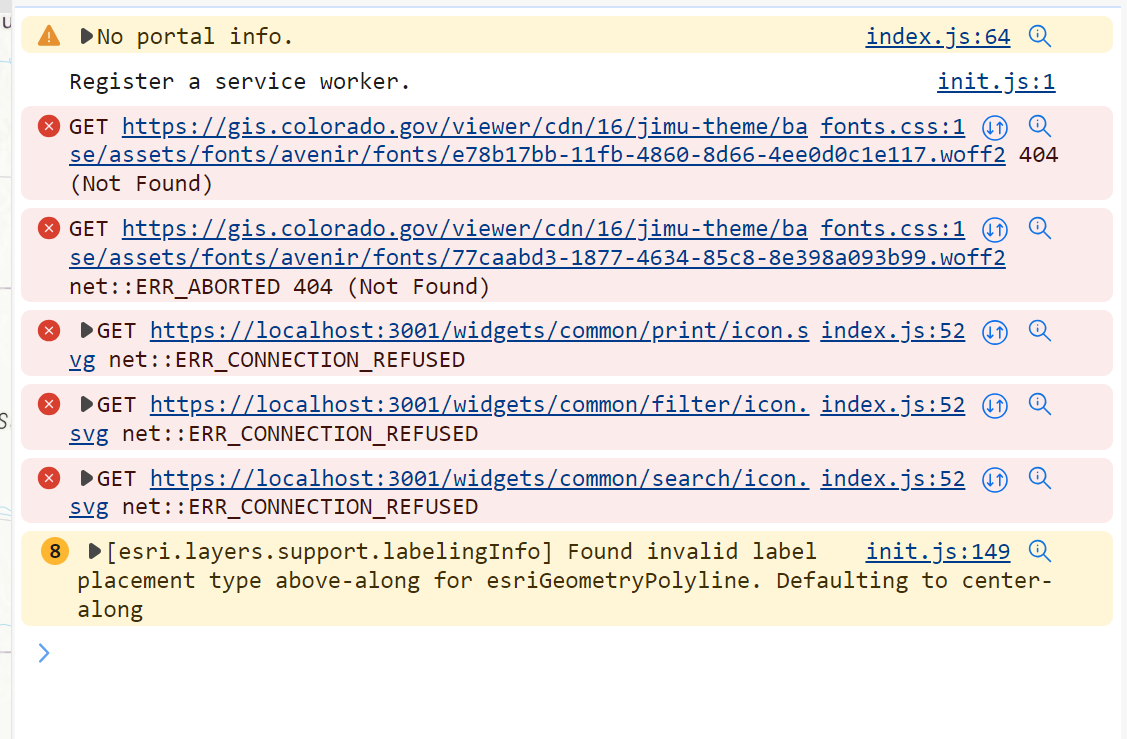1127x739 pixels.
Task: Click the yellow warning icon for No portal info
Action: (49, 37)
